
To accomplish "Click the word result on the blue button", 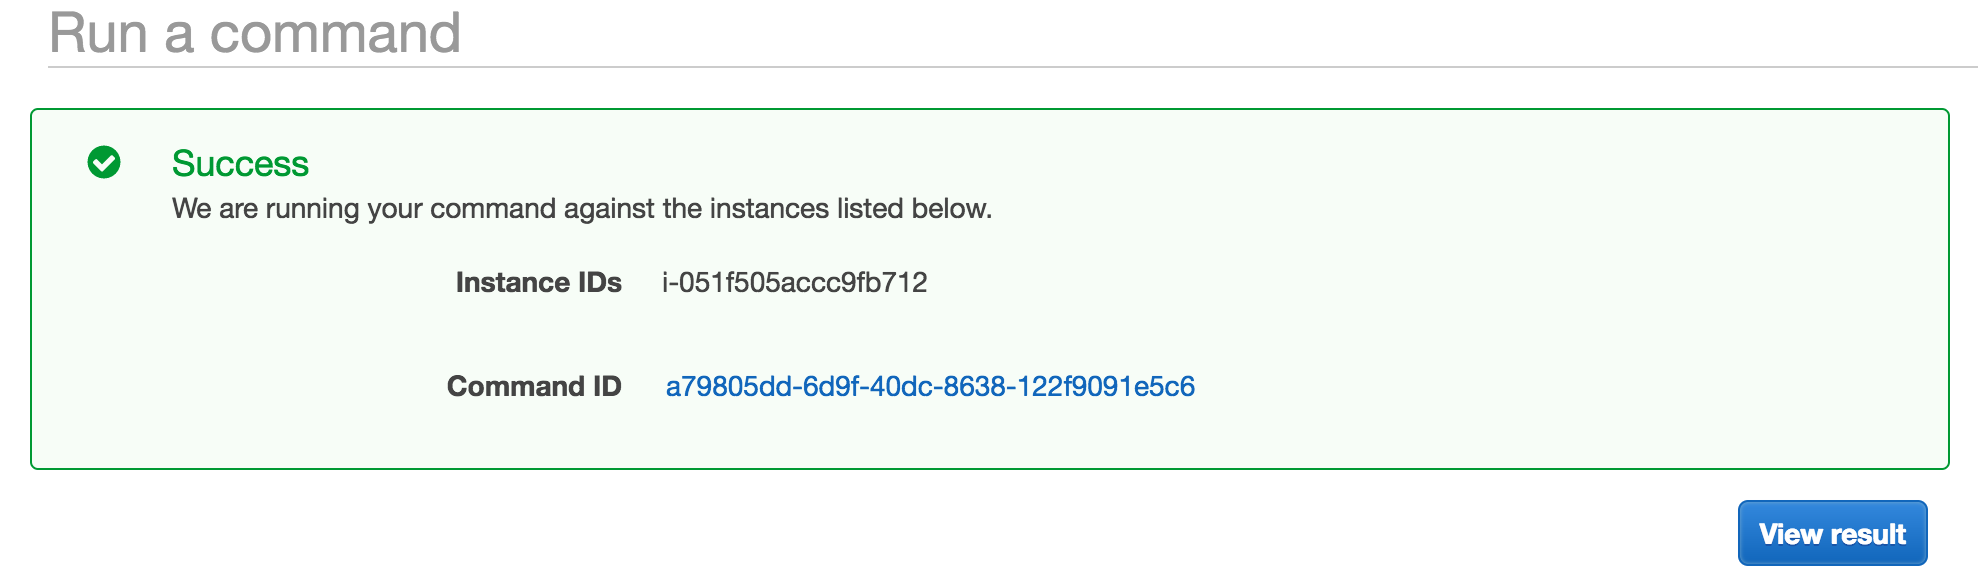I will click(1868, 535).
